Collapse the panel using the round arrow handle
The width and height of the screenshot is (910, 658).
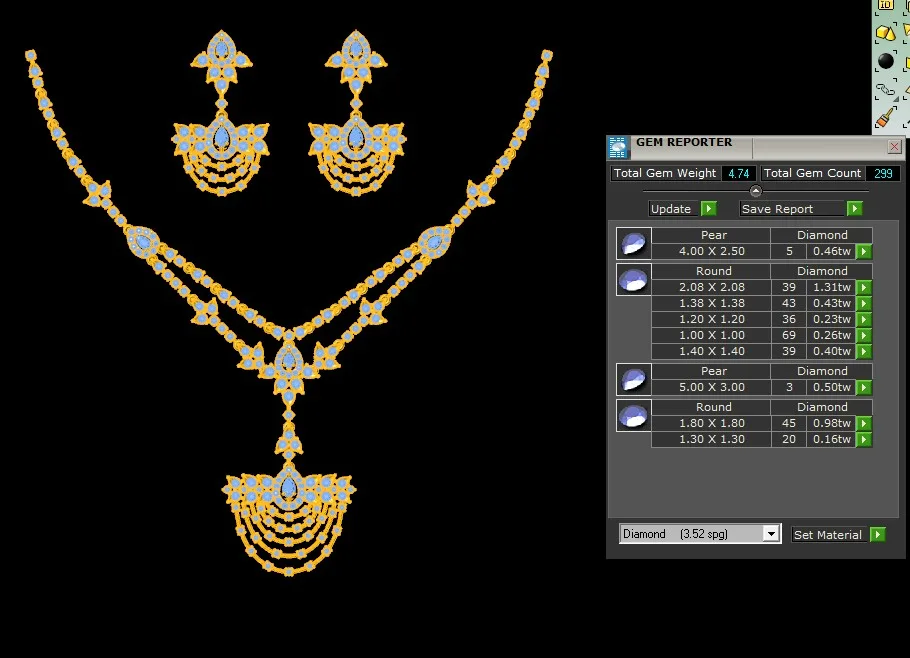pyautogui.click(x=755, y=191)
